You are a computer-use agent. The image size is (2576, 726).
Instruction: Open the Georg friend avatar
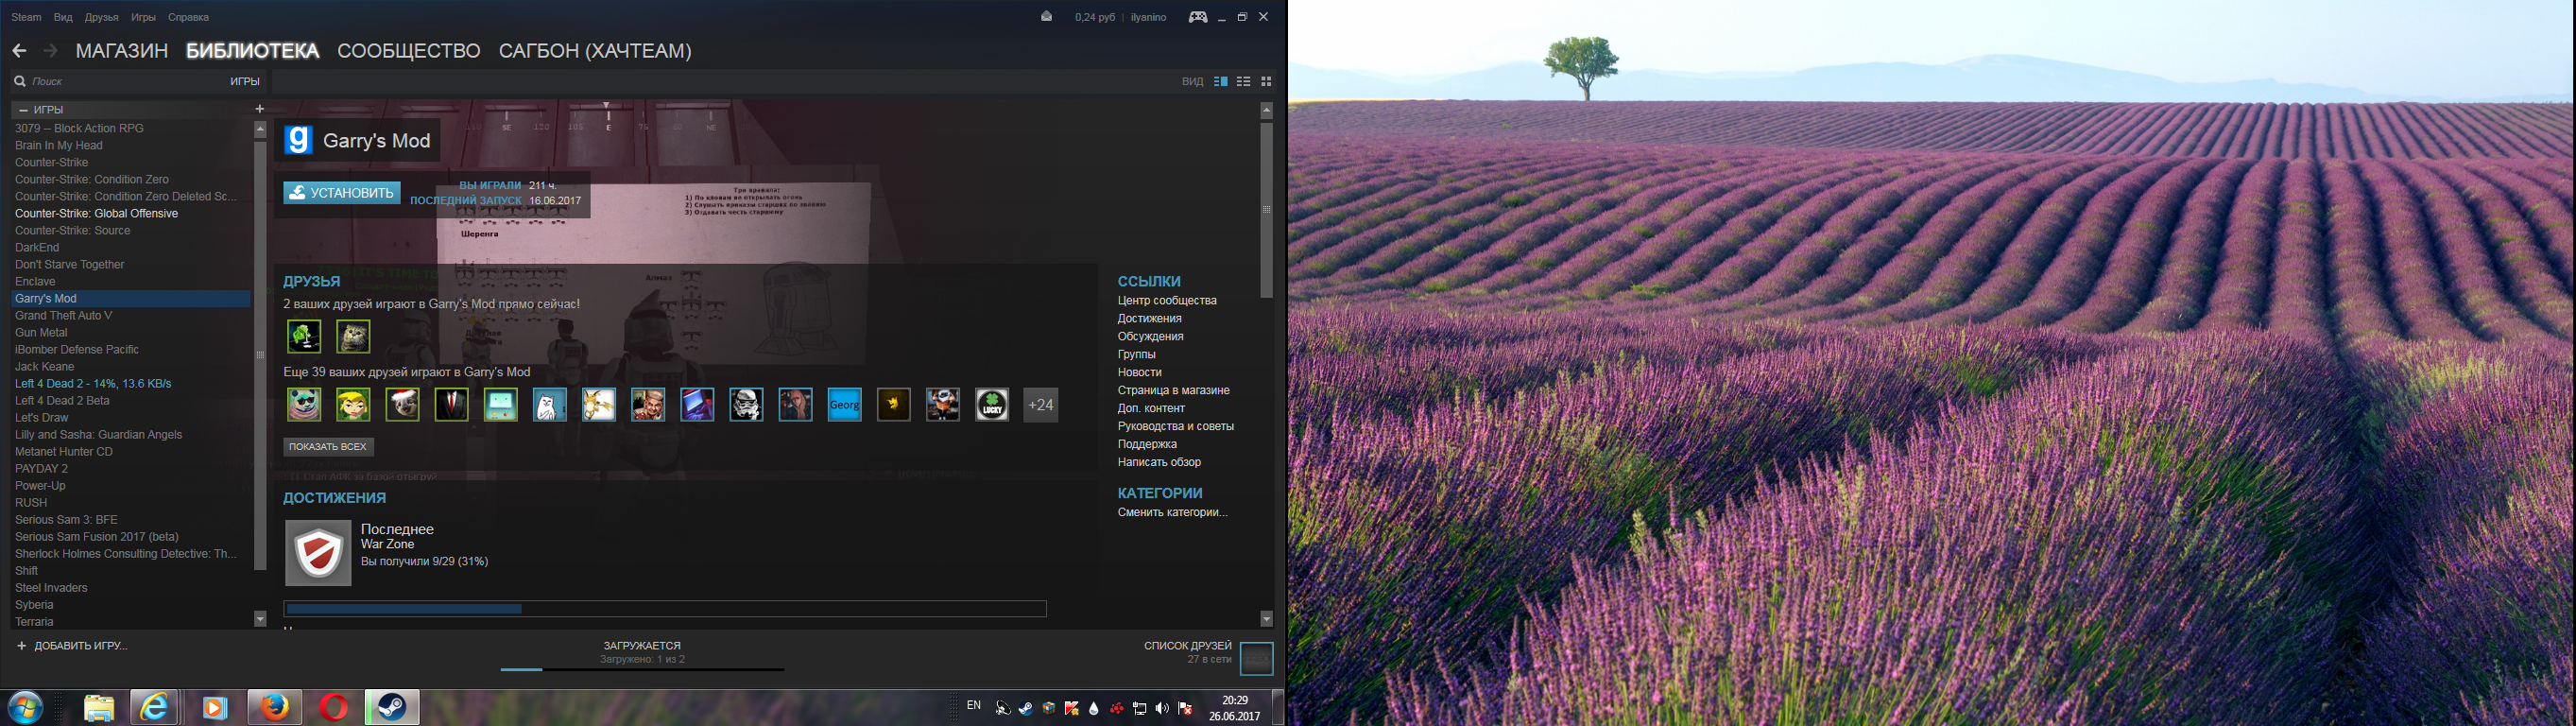tap(844, 405)
